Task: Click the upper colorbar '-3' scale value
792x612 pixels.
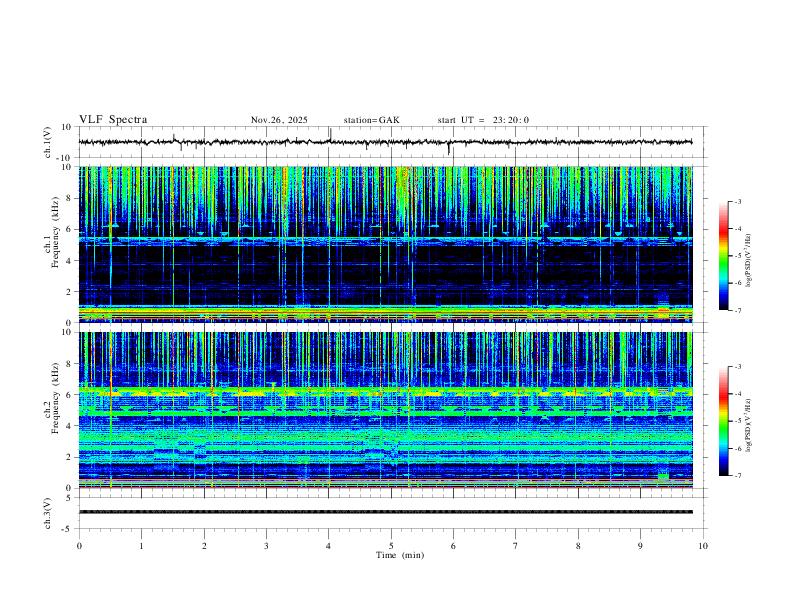Action: [737, 201]
